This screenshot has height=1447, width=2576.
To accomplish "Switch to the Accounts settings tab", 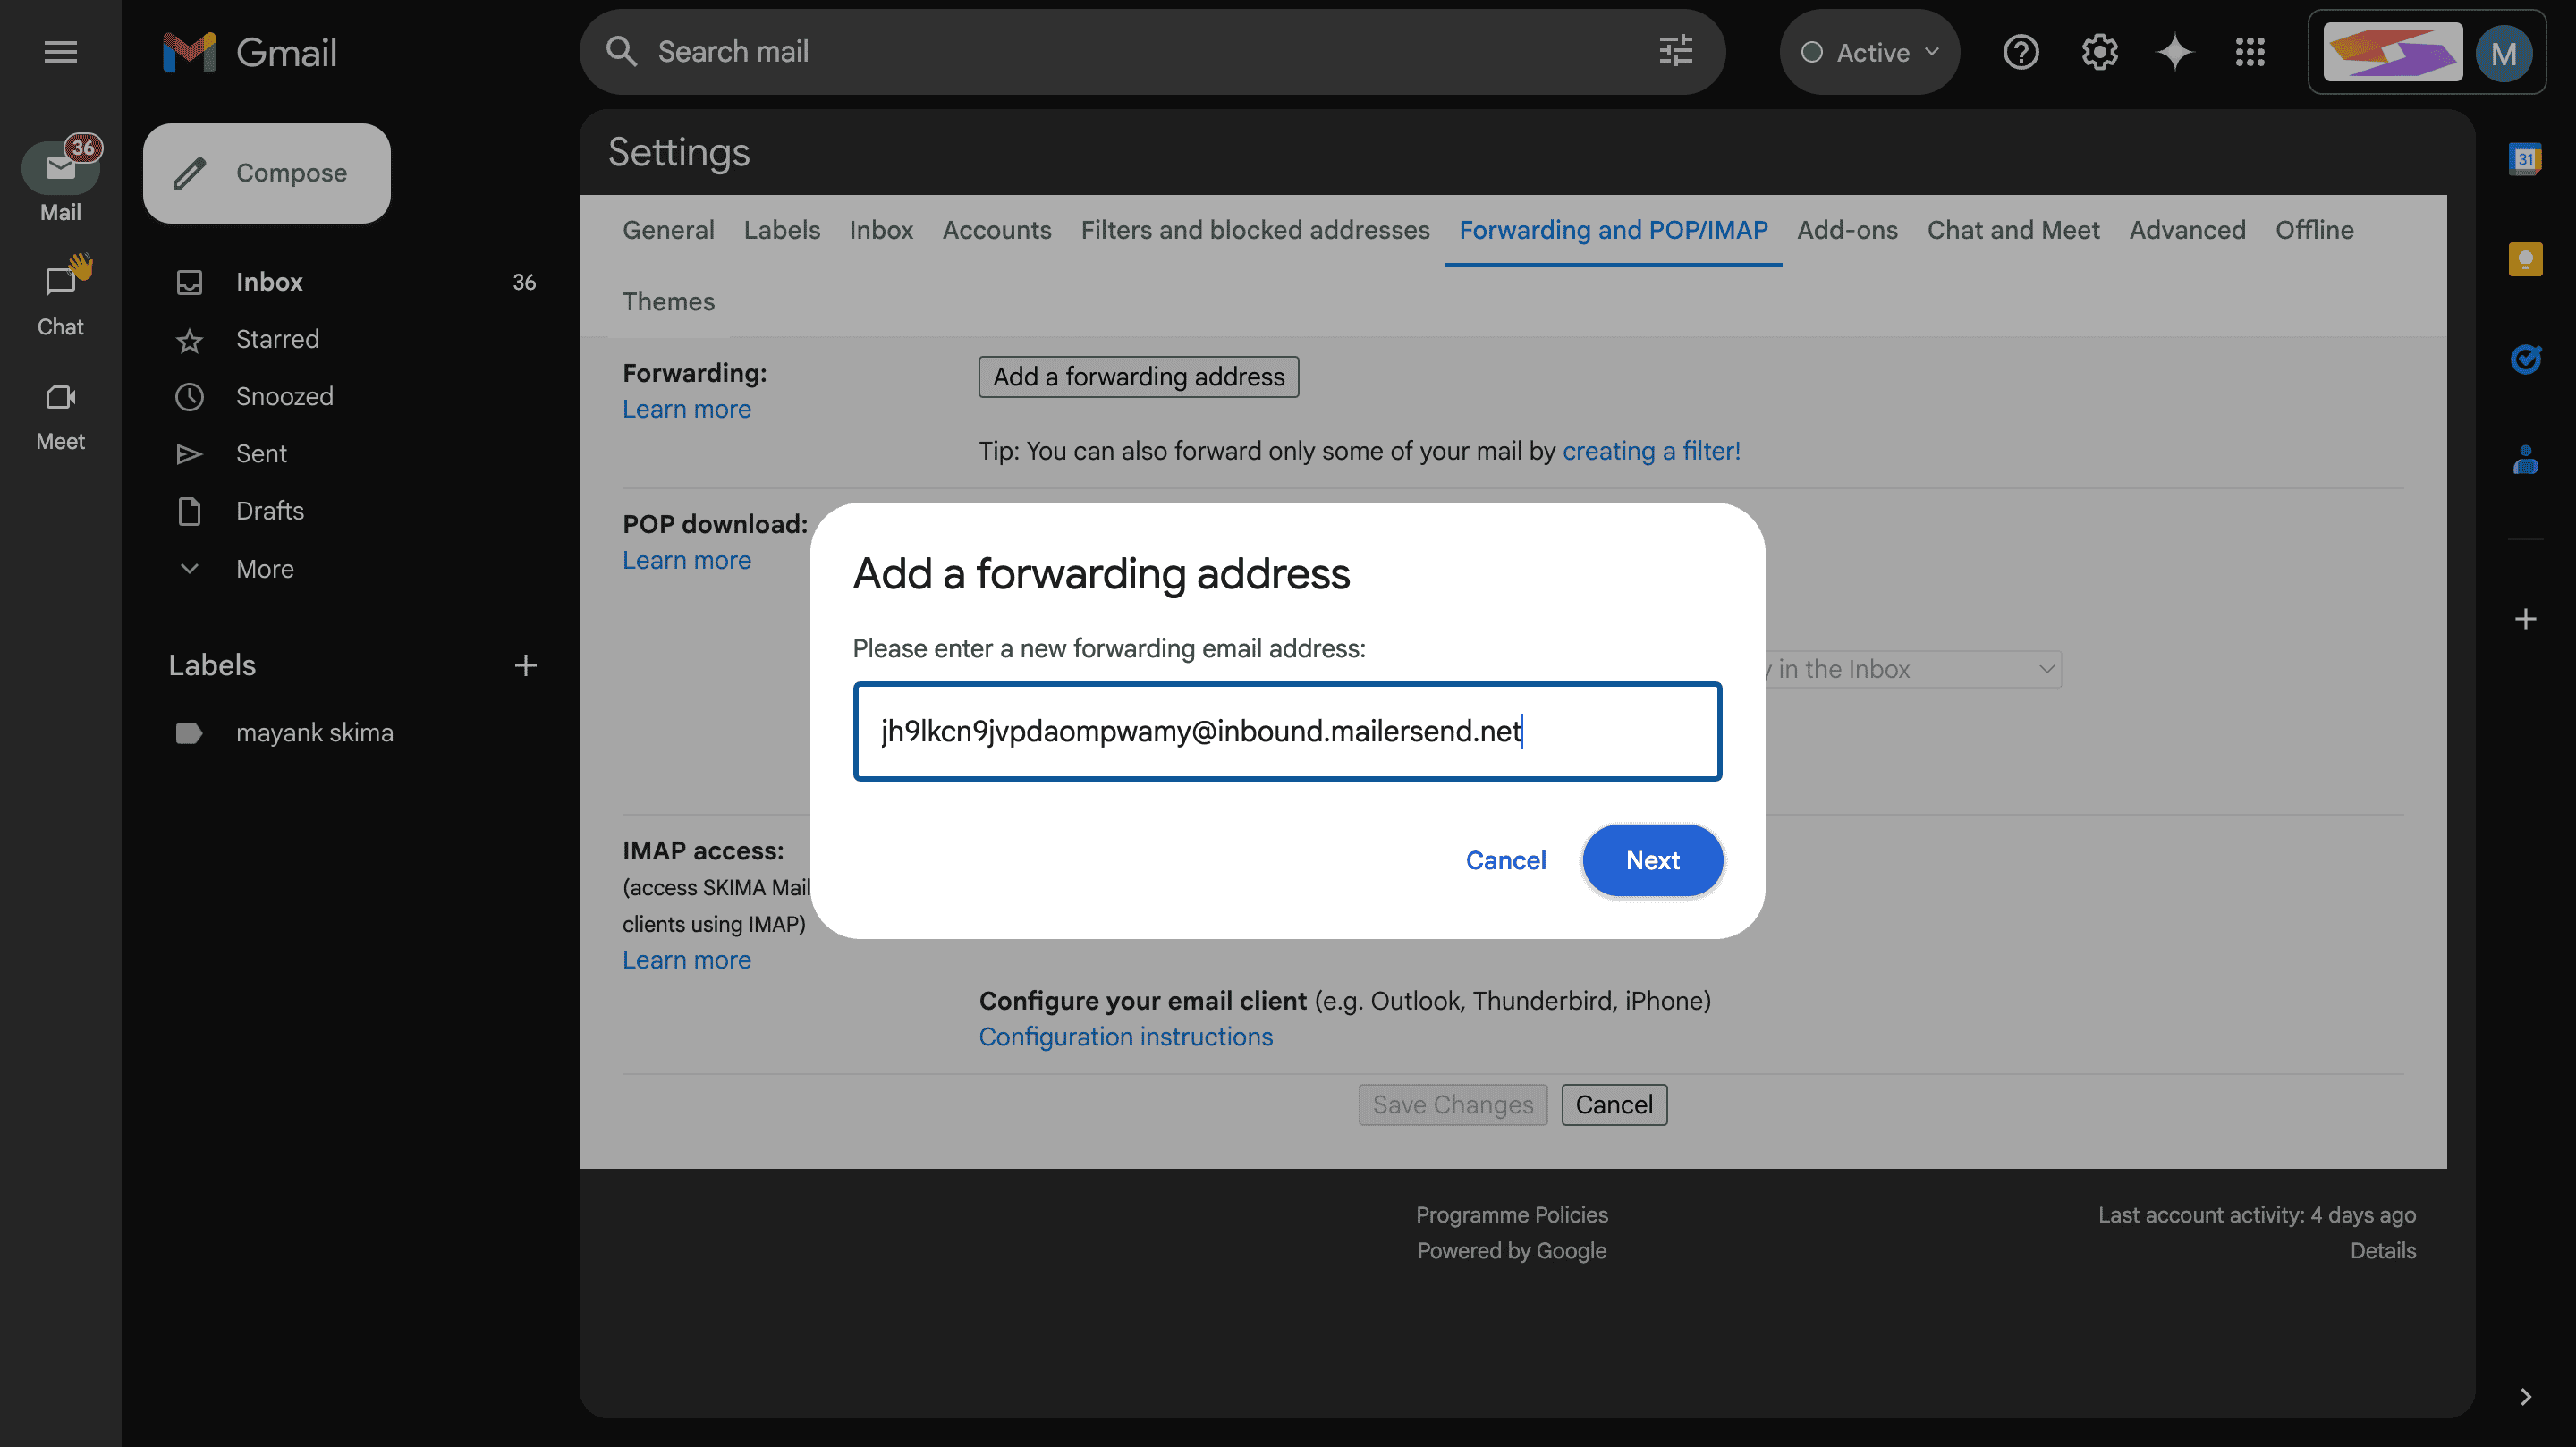I will [996, 230].
